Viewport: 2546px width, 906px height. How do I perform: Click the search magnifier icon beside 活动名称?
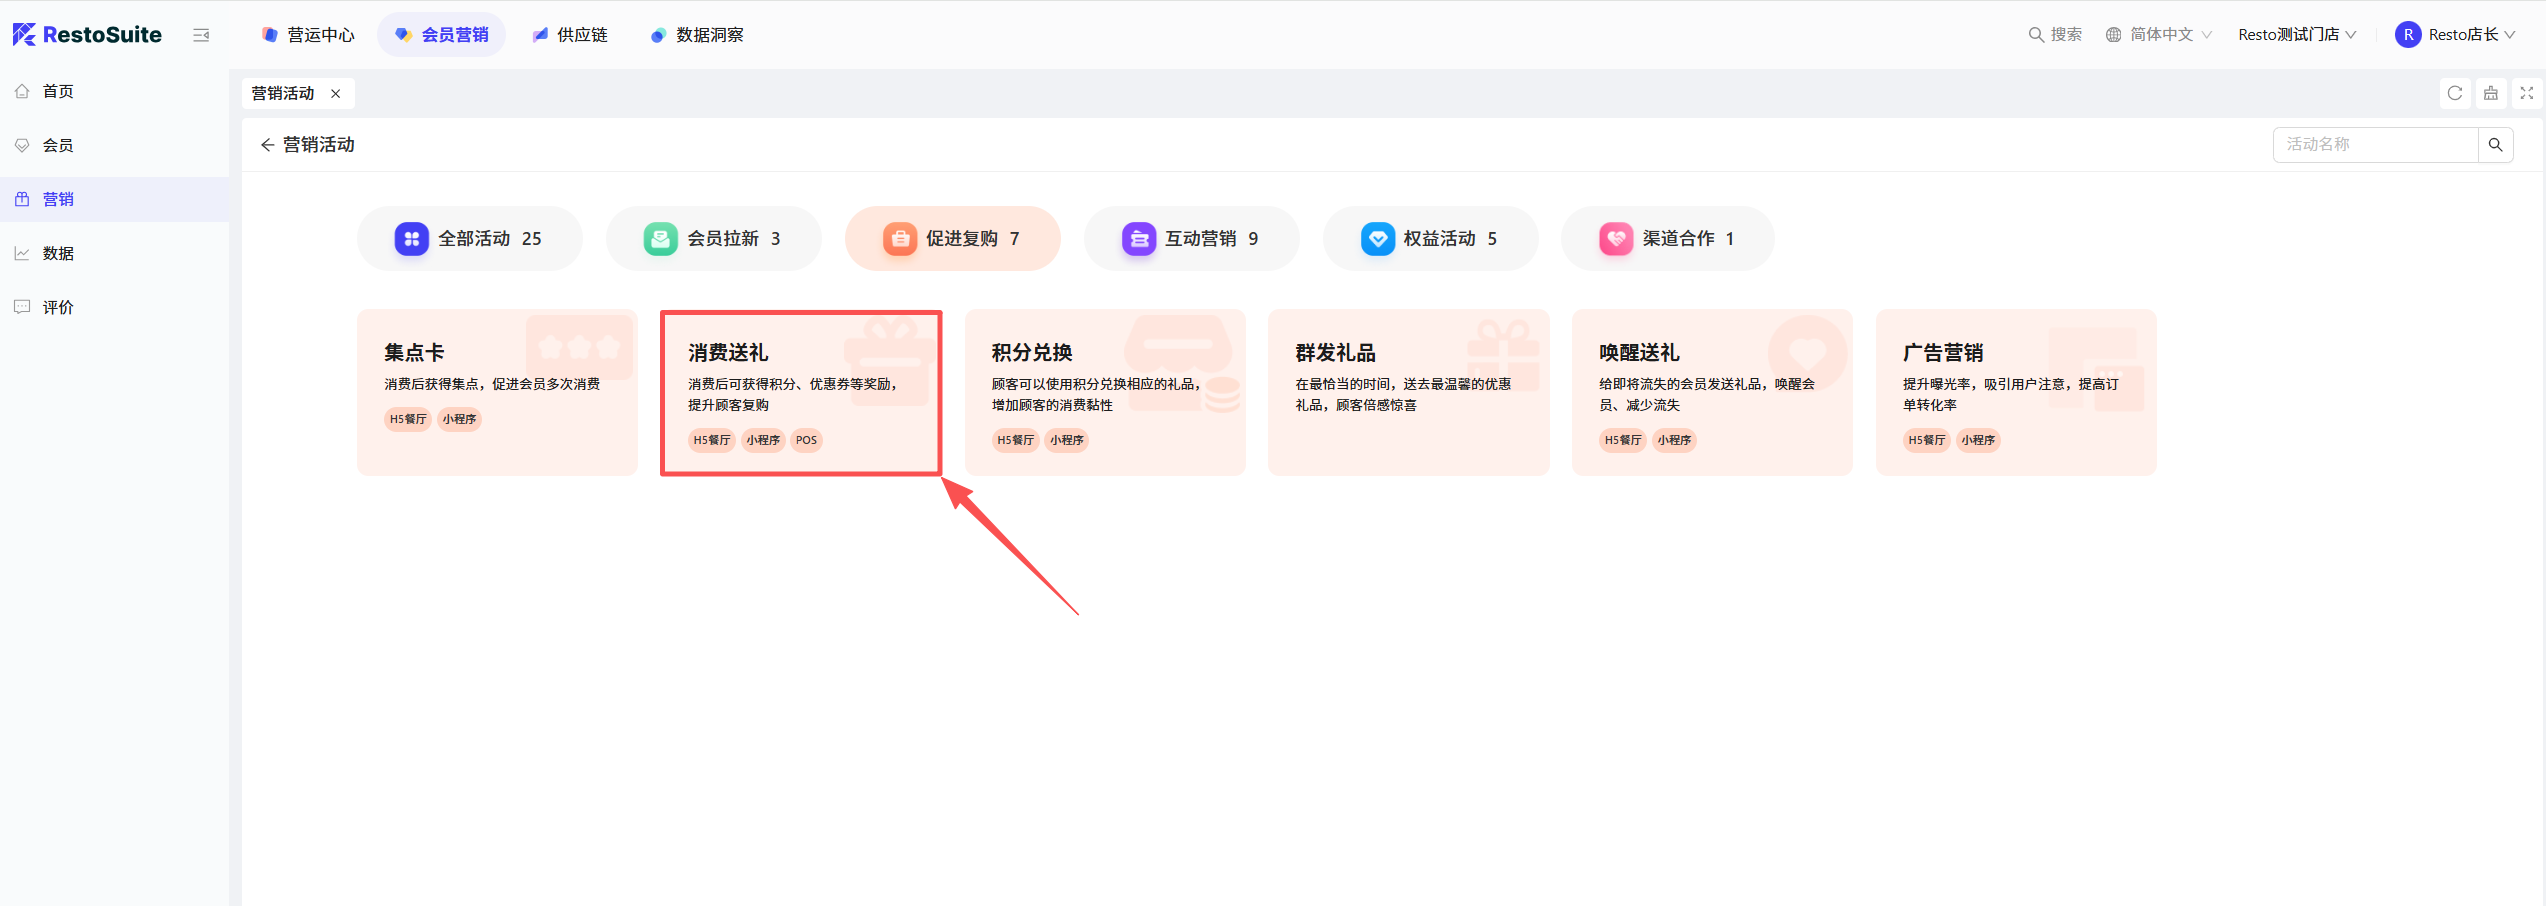pos(2495,145)
